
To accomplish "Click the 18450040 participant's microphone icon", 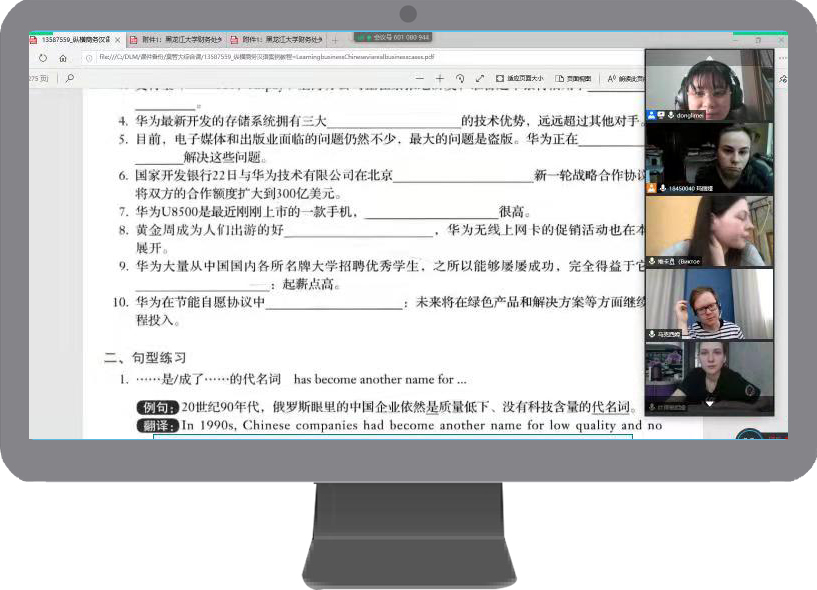I will click(663, 188).
